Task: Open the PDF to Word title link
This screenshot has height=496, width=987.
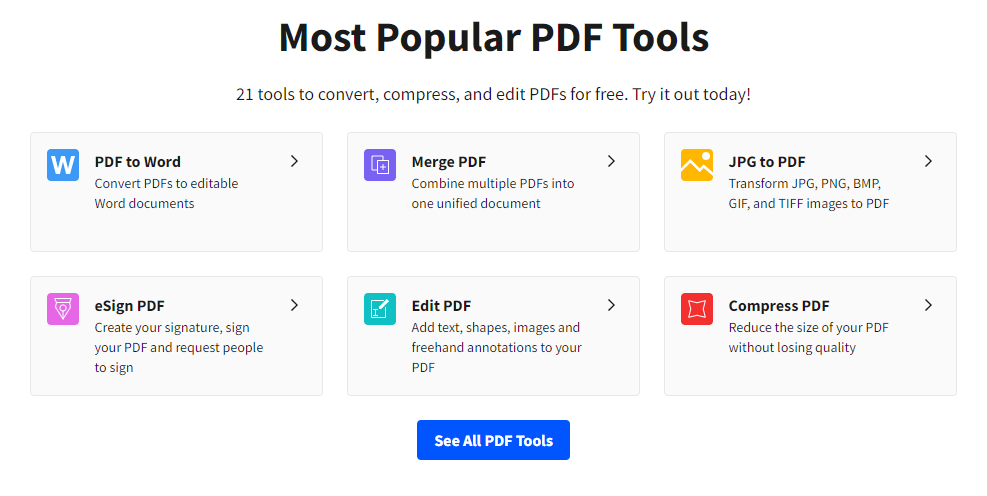Action: pyautogui.click(x=138, y=162)
